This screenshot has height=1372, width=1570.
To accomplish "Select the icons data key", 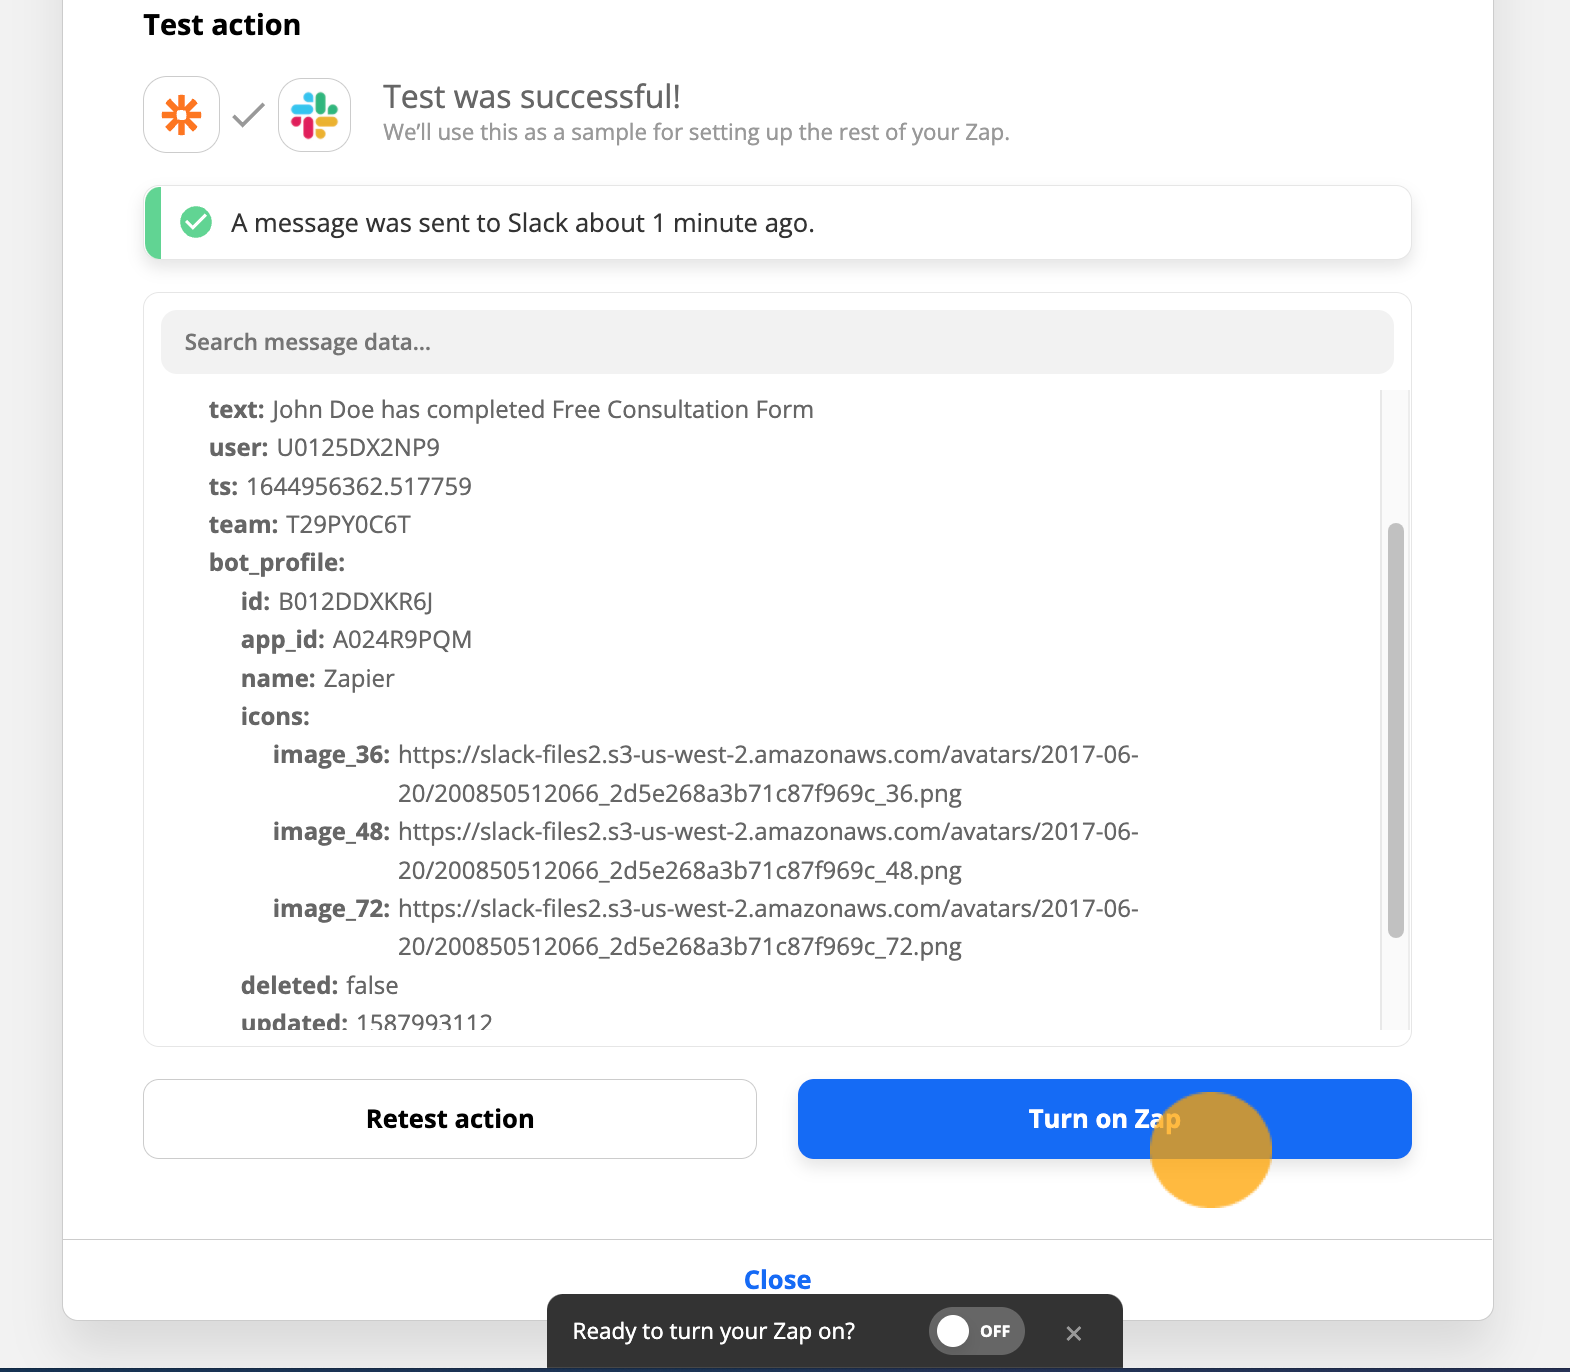I will (x=275, y=717).
